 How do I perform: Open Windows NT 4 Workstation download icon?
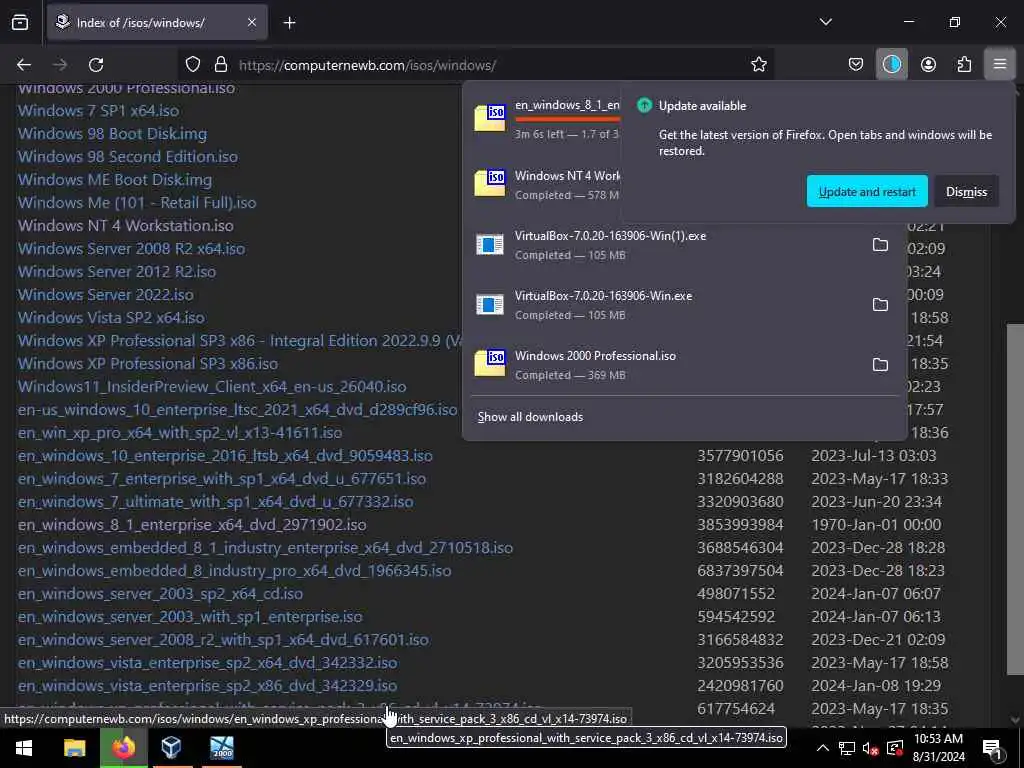click(490, 184)
